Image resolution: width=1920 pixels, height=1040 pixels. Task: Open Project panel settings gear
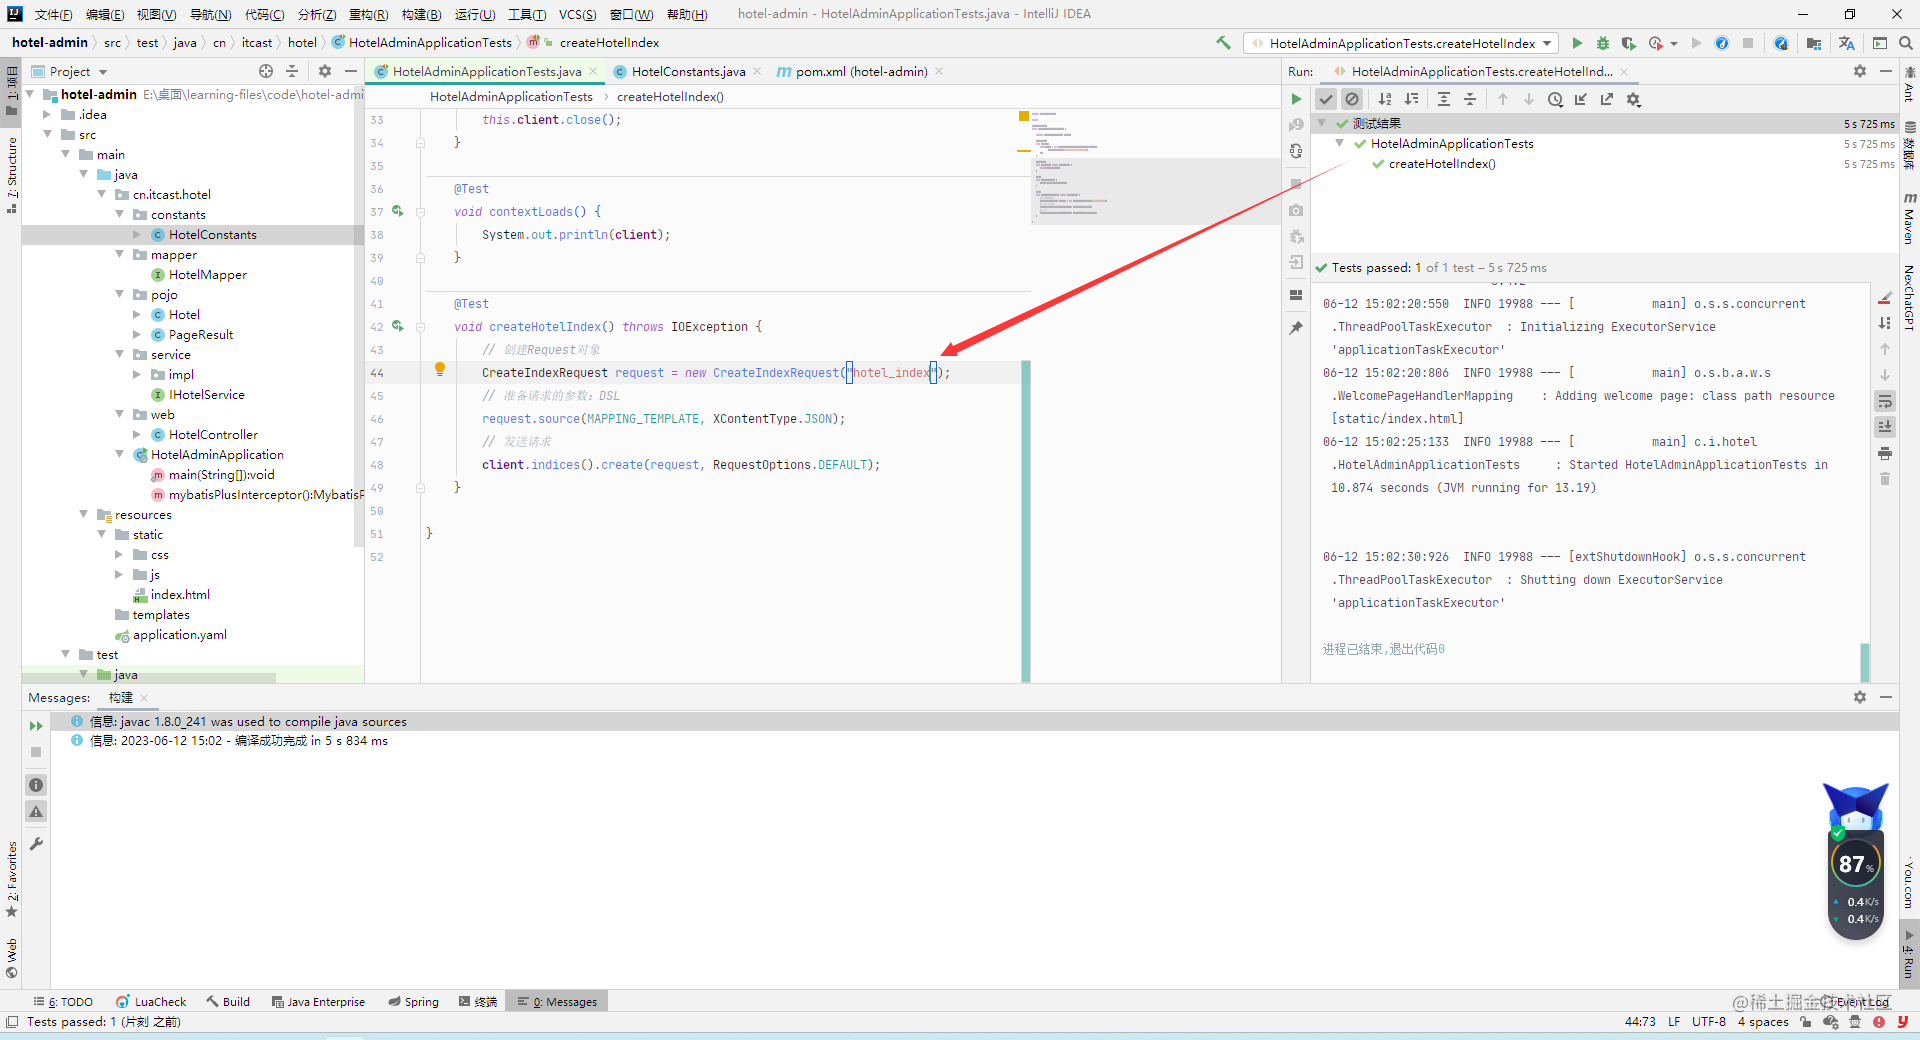[324, 71]
